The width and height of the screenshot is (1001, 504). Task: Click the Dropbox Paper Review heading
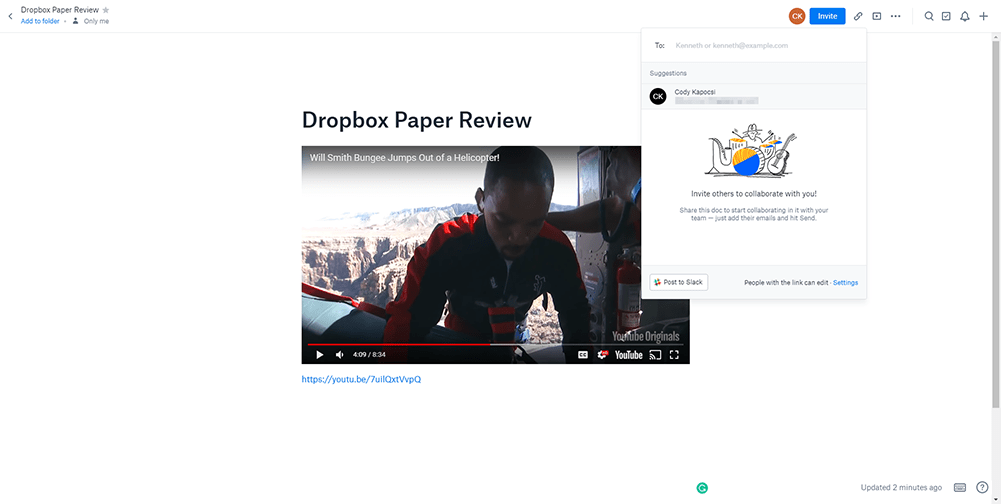click(416, 119)
